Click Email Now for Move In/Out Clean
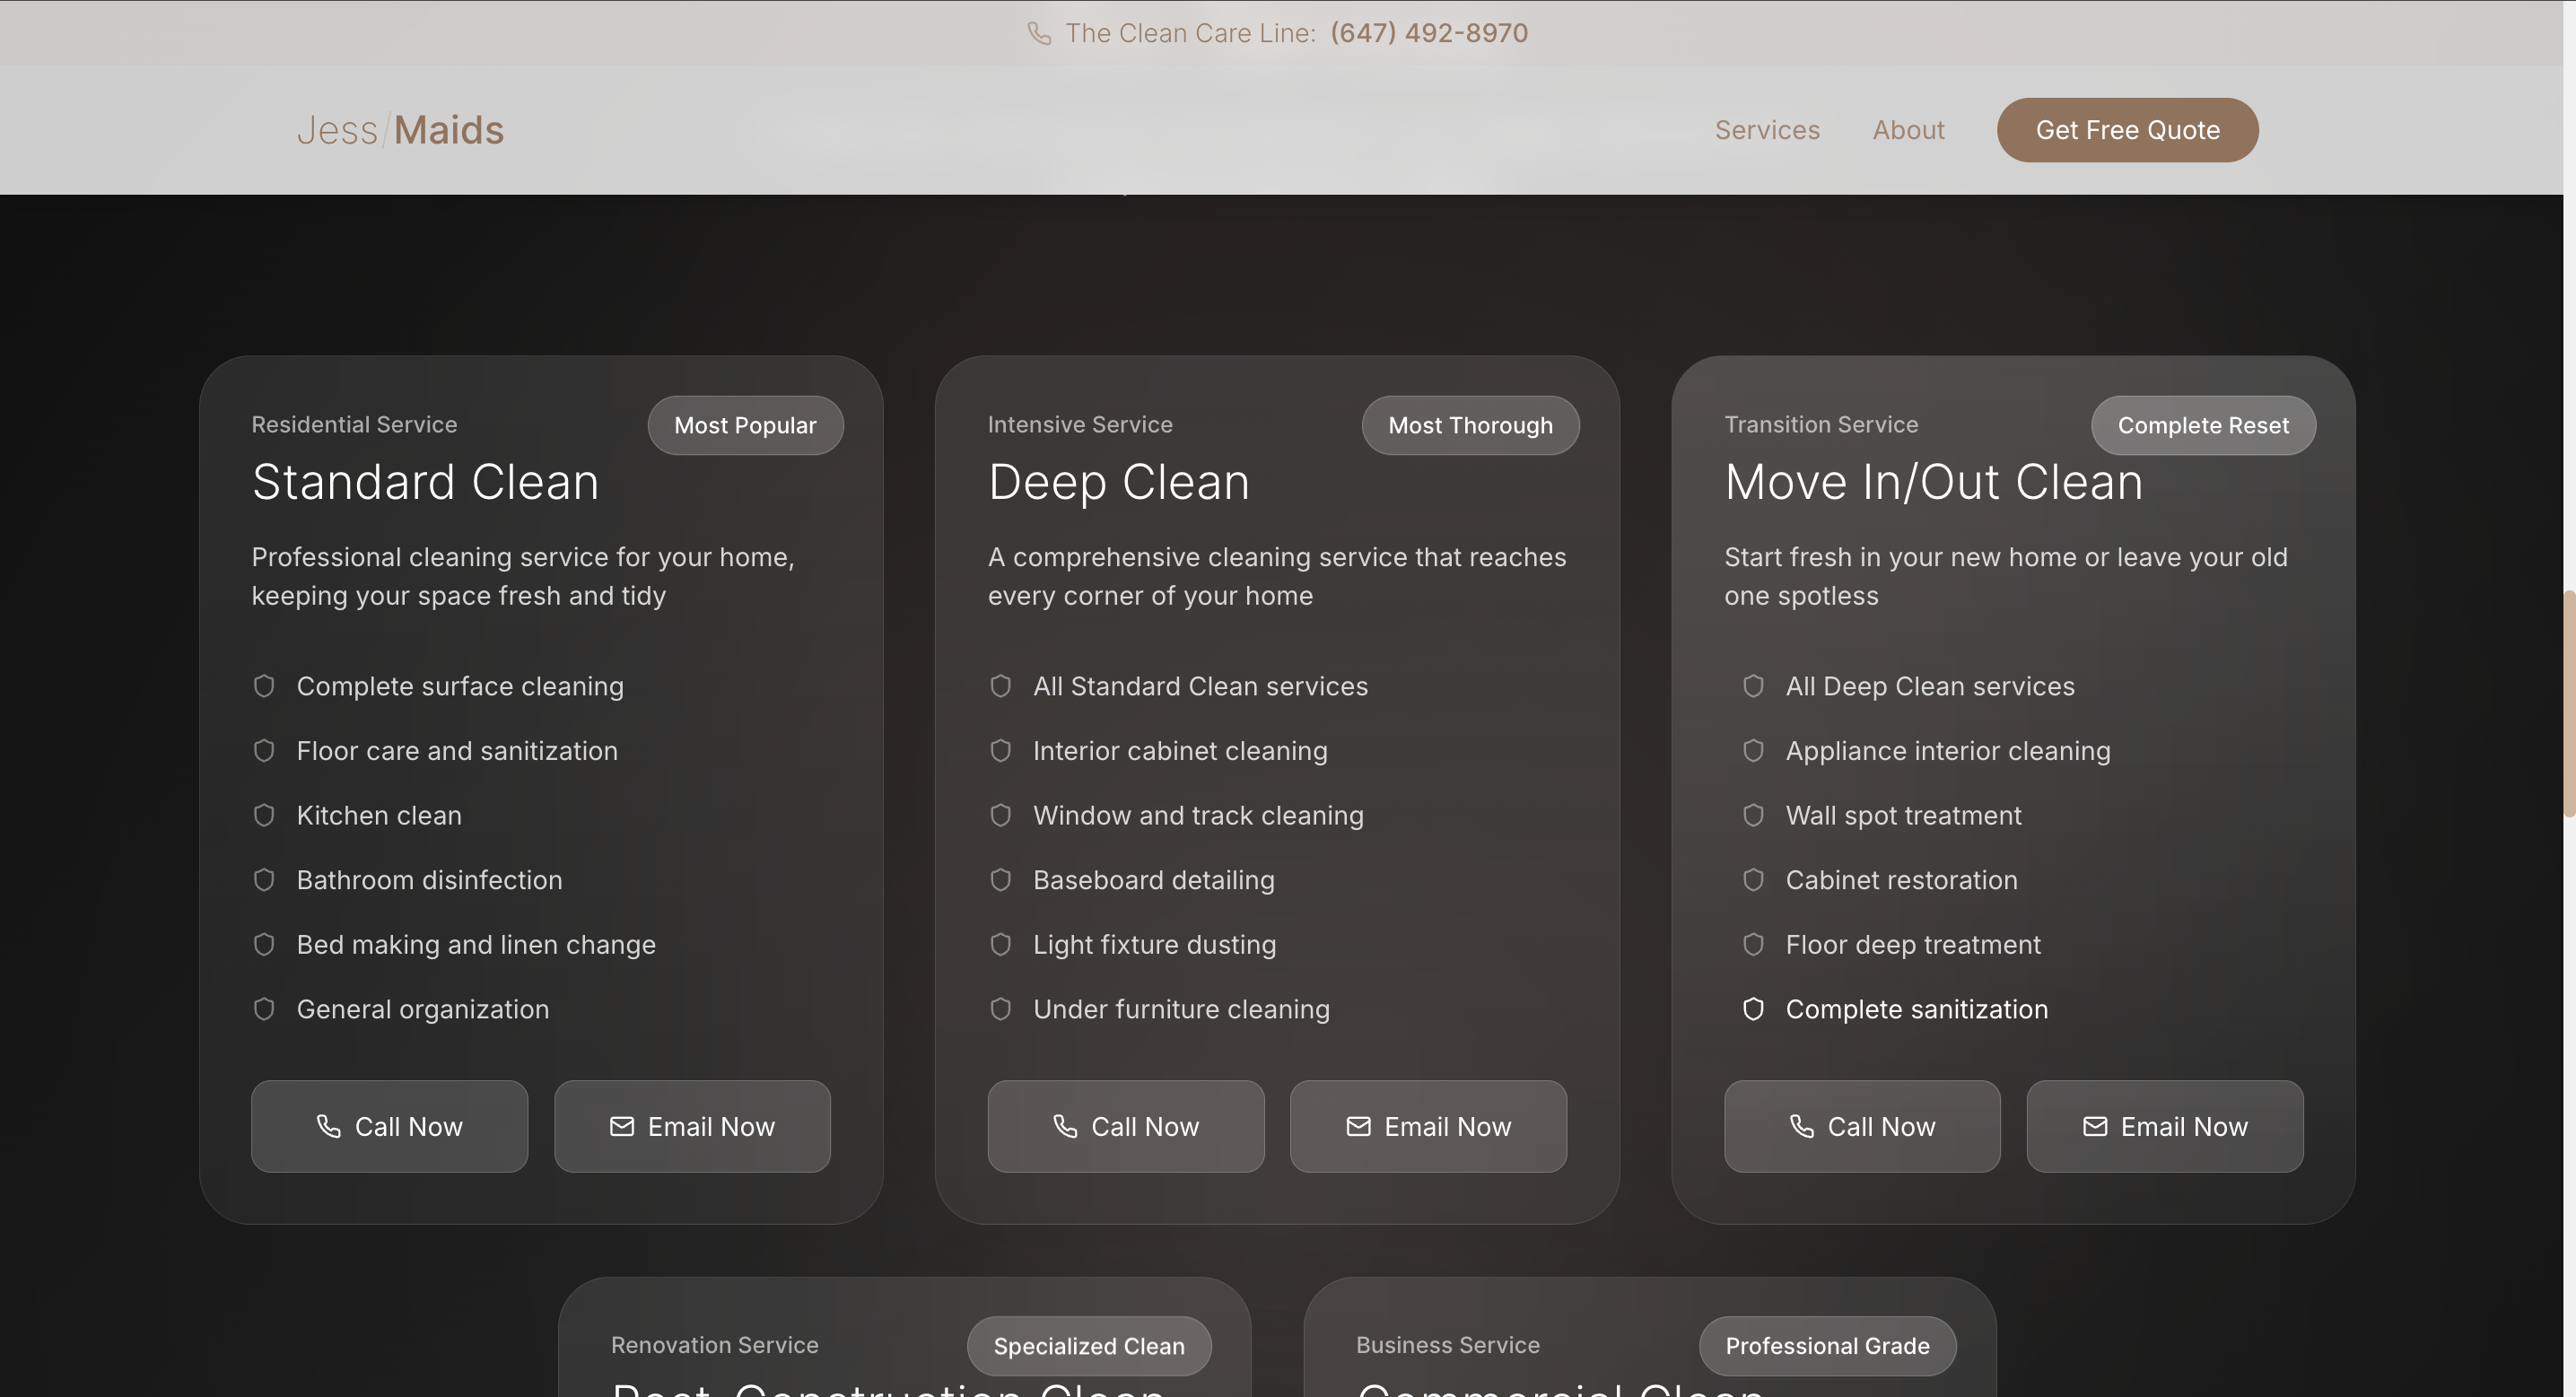This screenshot has height=1397, width=2576. point(2164,1126)
